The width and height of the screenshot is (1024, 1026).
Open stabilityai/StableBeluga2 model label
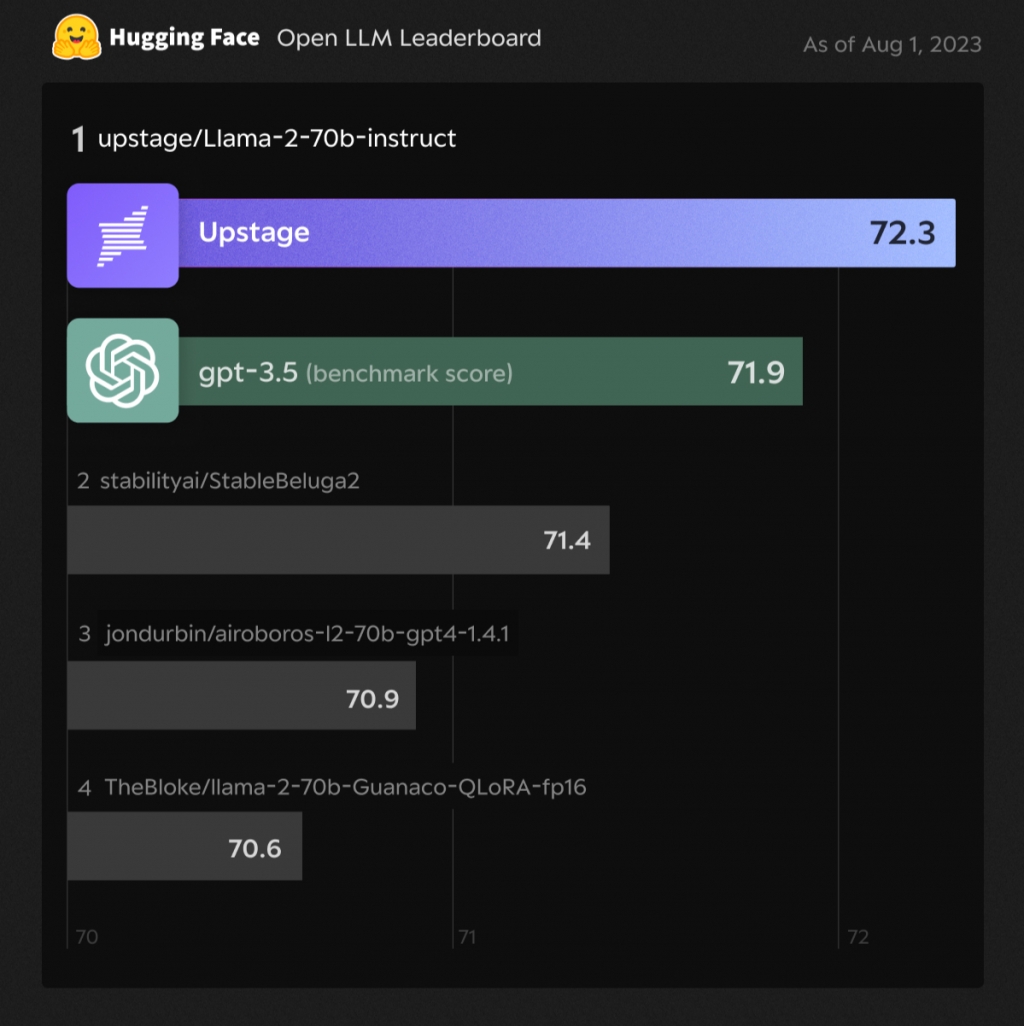click(x=229, y=481)
